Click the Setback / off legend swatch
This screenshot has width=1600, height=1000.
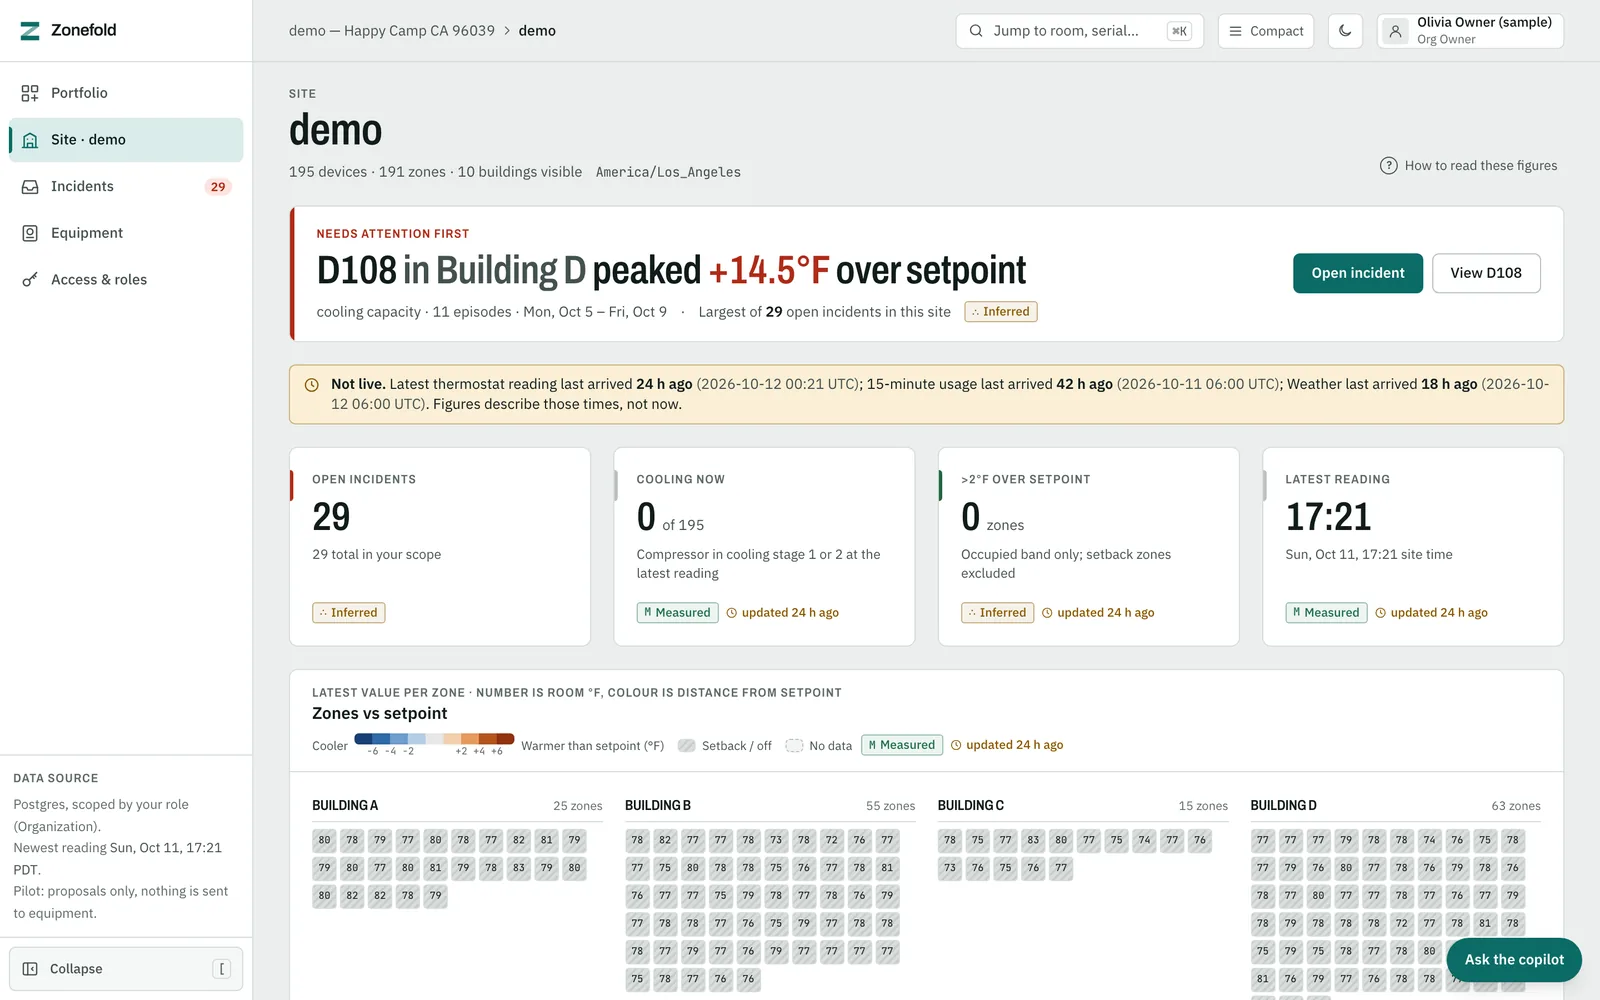(686, 746)
